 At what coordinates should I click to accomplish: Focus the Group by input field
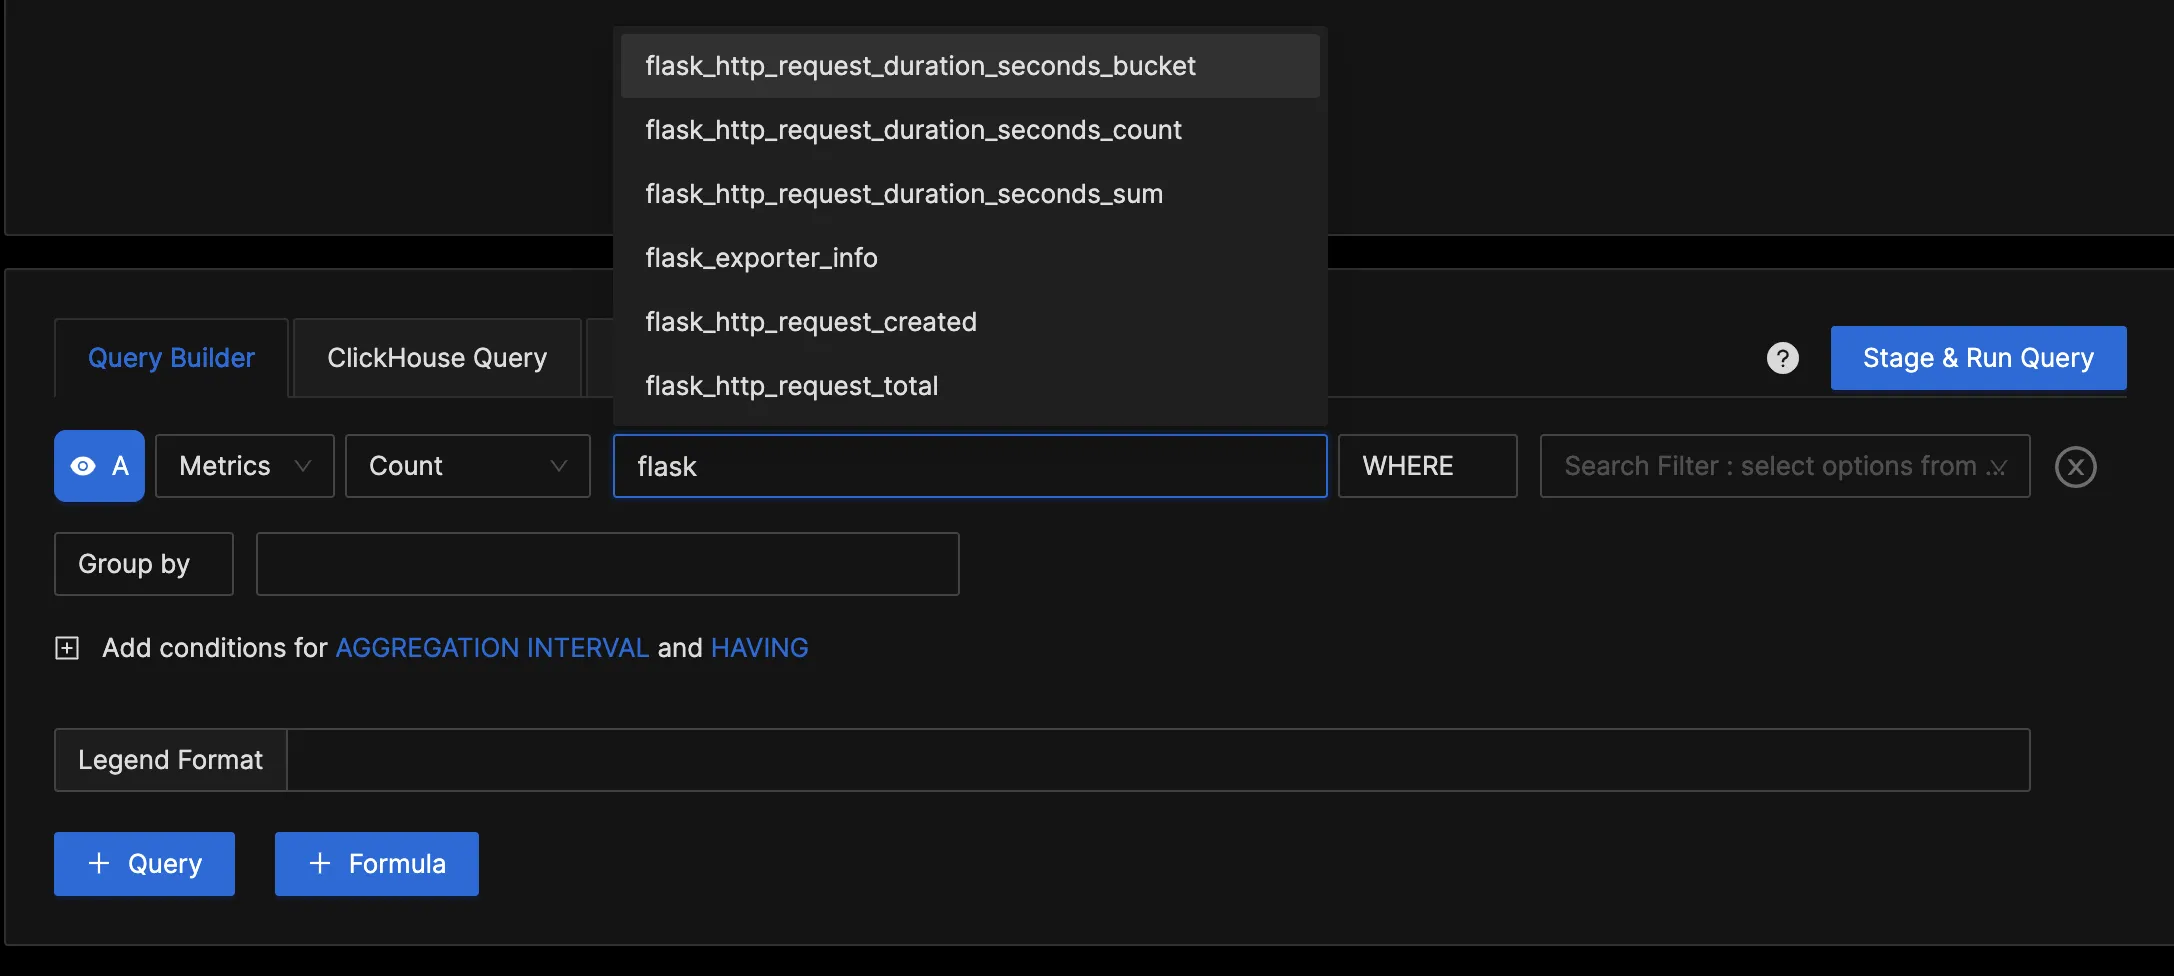click(608, 564)
